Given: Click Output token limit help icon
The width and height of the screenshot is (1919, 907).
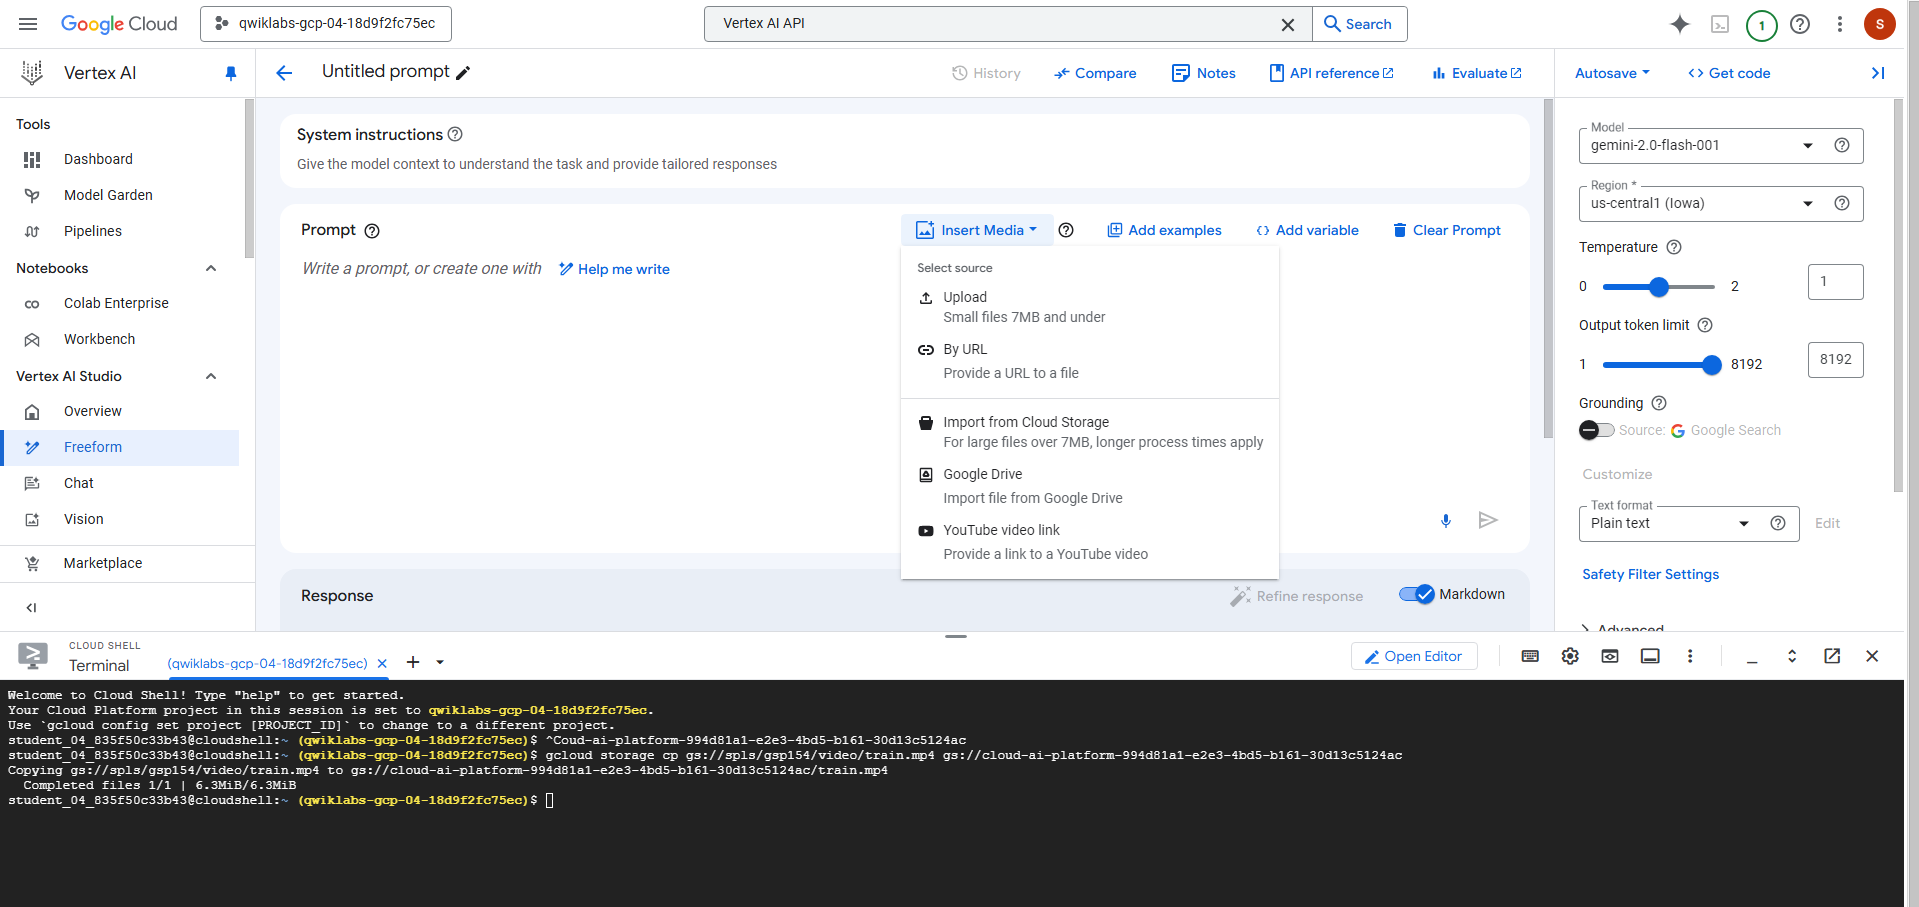Looking at the screenshot, I should [1706, 325].
